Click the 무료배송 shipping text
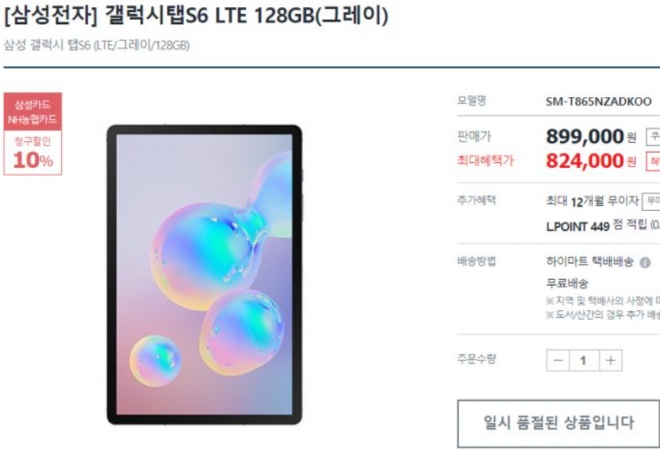The image size is (660, 451). (x=567, y=283)
